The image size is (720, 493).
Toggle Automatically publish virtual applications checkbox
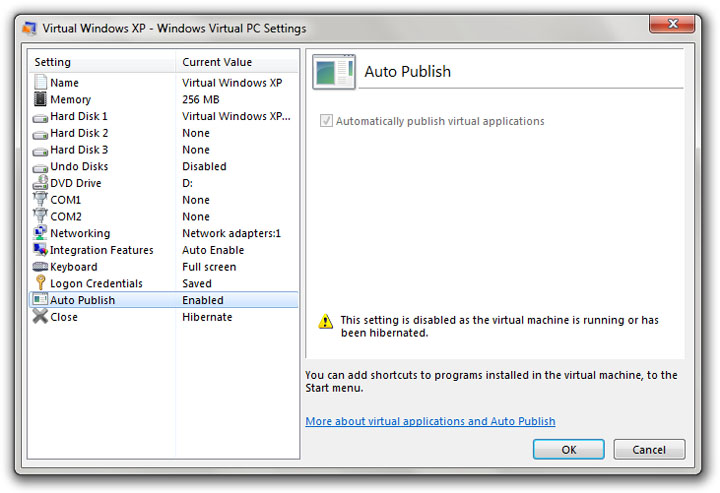pos(325,121)
